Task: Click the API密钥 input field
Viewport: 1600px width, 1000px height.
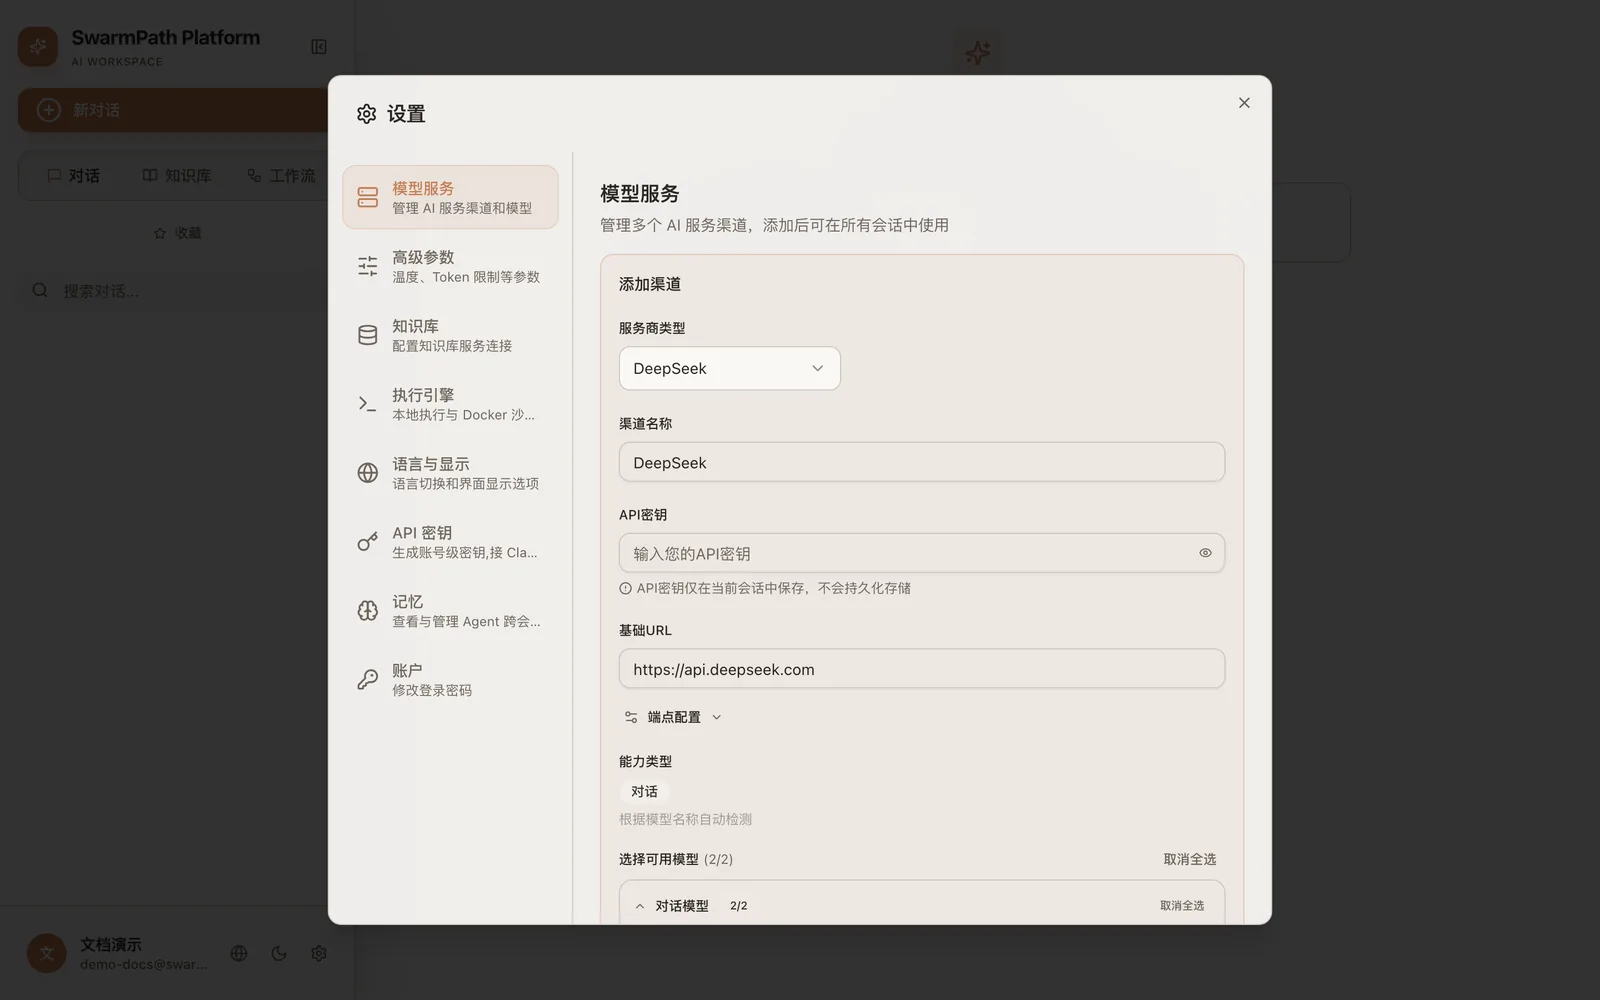Action: pos(922,553)
